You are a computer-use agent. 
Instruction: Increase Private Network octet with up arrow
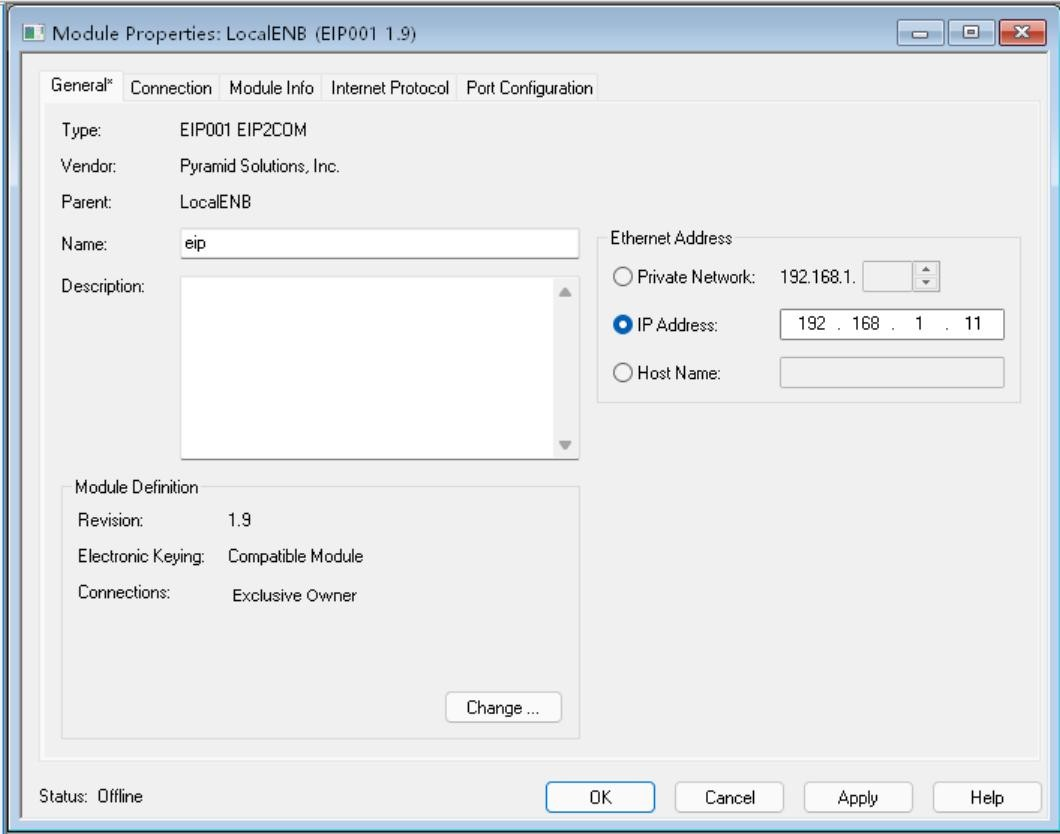click(926, 269)
